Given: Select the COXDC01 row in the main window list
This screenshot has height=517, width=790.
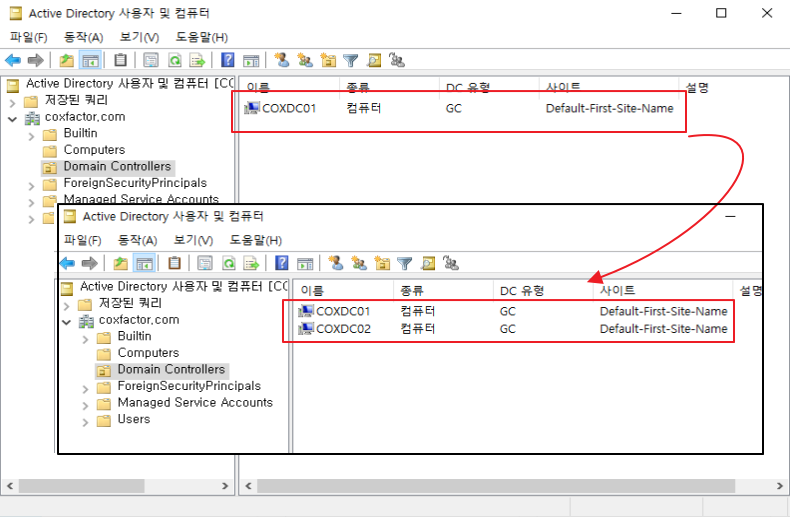Looking at the screenshot, I should coord(459,108).
